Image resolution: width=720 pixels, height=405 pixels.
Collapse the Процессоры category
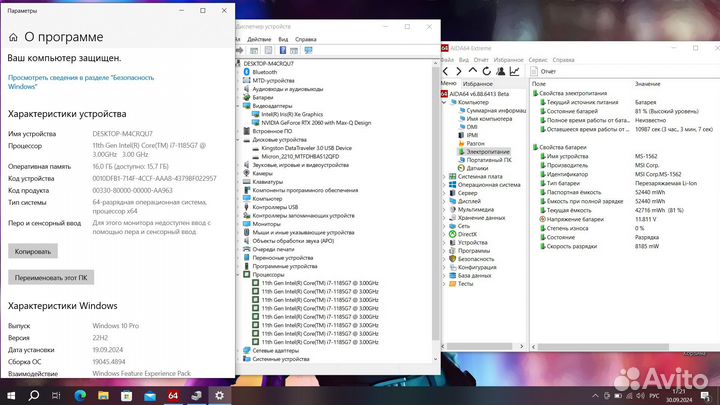[x=239, y=275]
